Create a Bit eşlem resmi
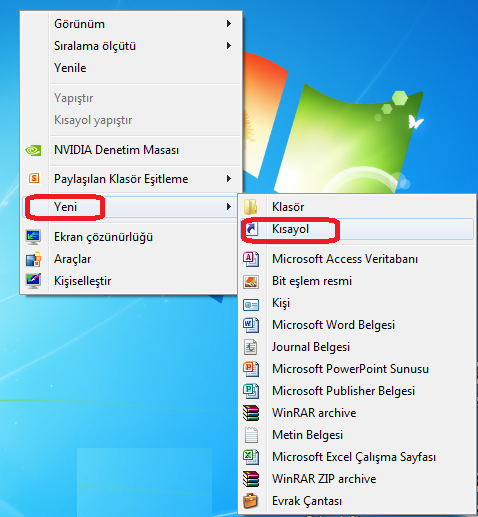This screenshot has width=478, height=517. click(357, 281)
